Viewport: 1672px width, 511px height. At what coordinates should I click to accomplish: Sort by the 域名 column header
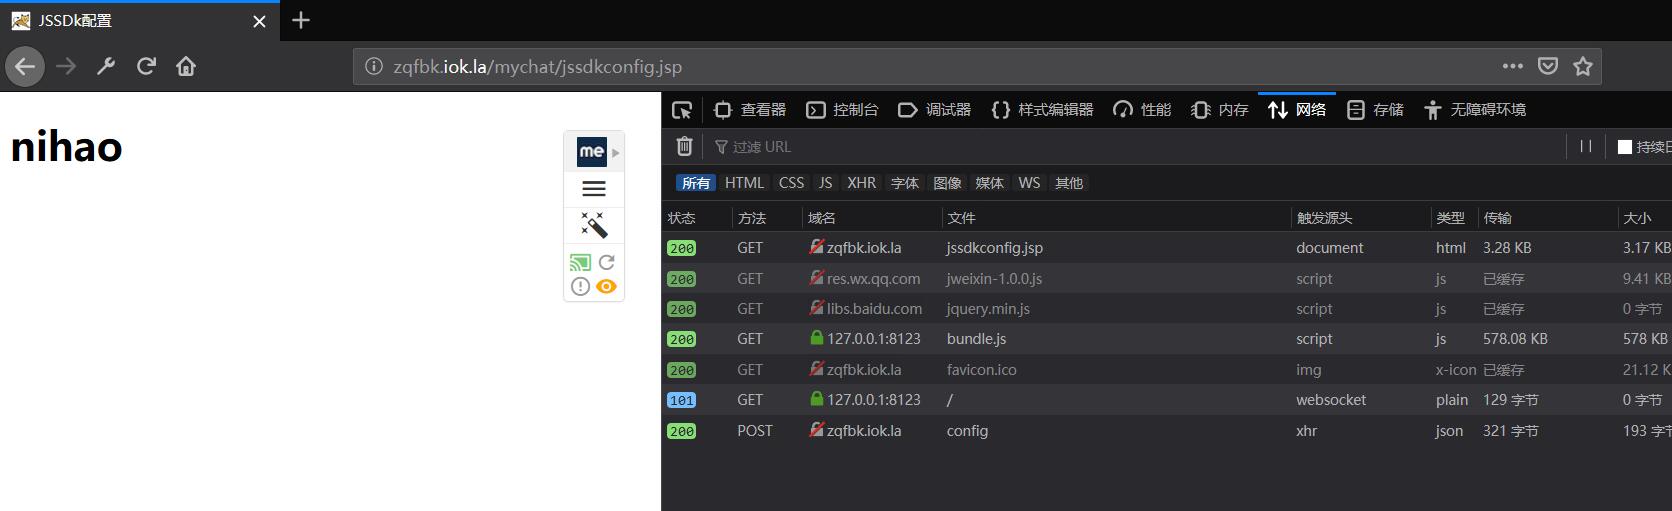click(x=871, y=218)
